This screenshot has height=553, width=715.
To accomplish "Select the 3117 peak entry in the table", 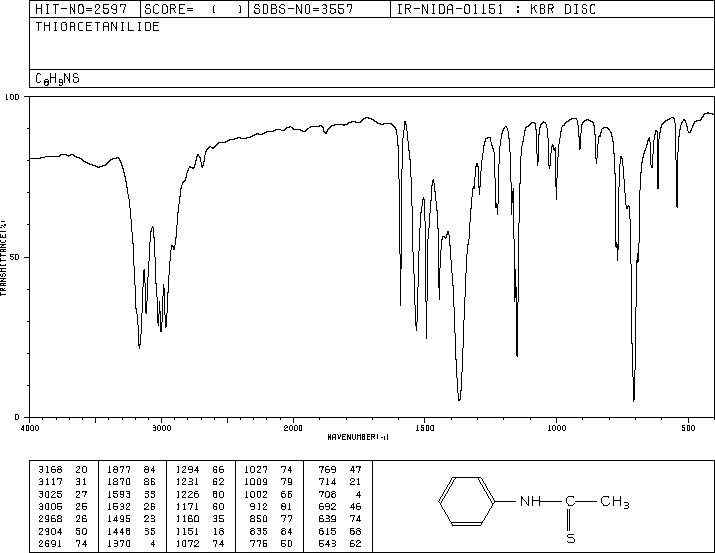I will [x=62, y=481].
